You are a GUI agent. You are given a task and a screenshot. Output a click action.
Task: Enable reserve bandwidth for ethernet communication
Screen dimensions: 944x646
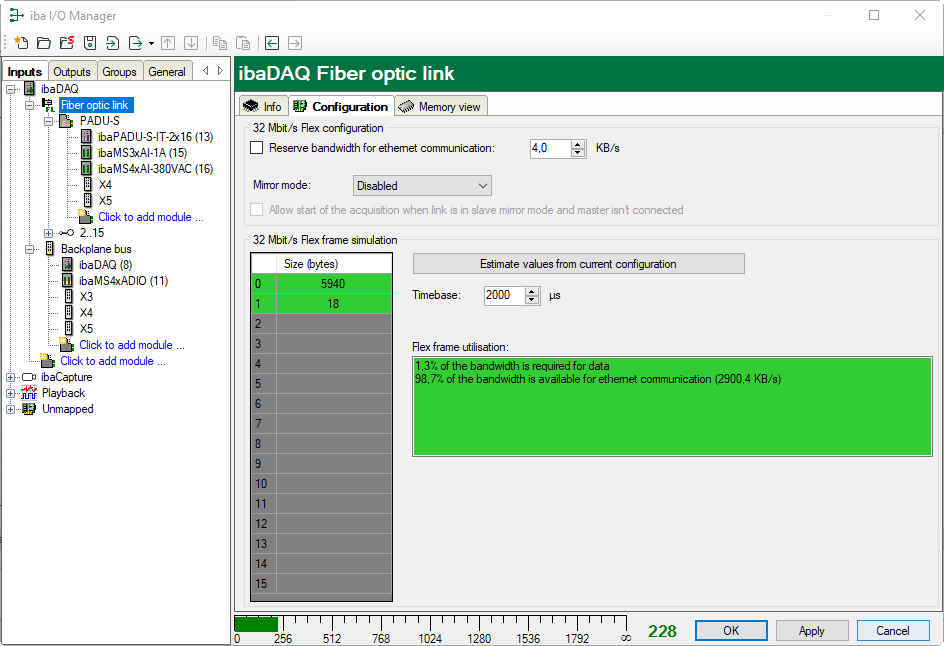256,148
